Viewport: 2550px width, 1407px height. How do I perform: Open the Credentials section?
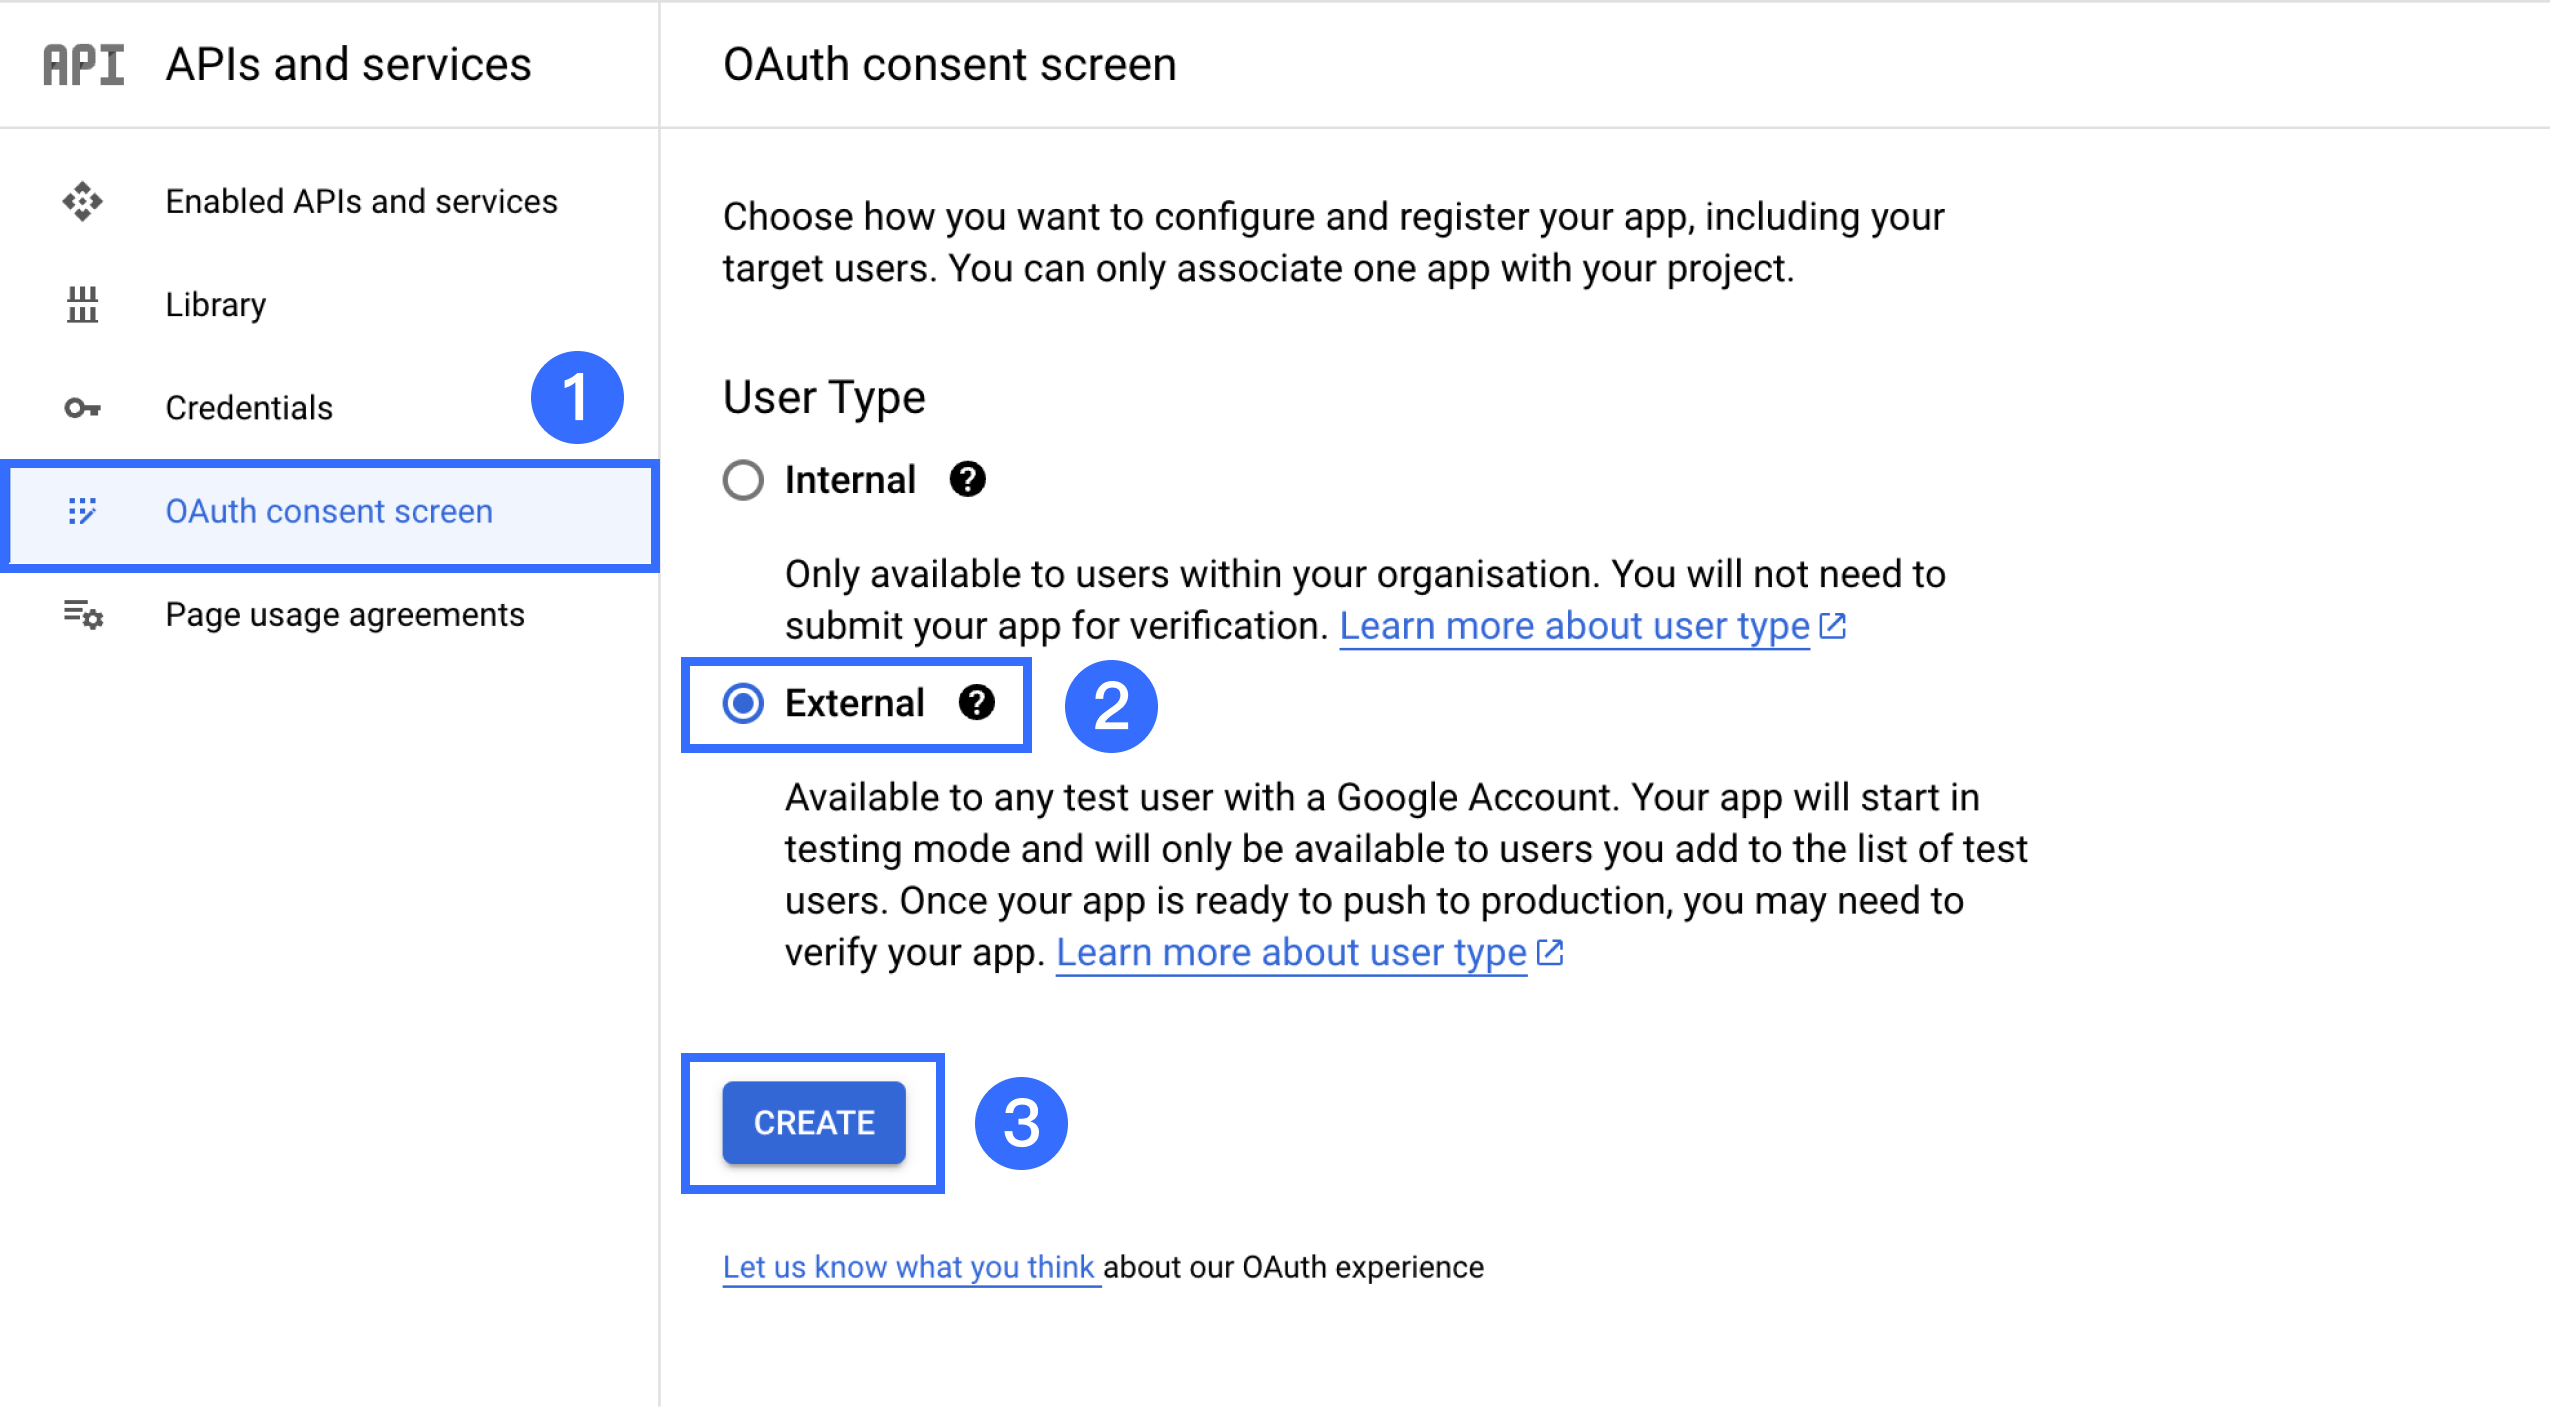pyautogui.click(x=248, y=408)
